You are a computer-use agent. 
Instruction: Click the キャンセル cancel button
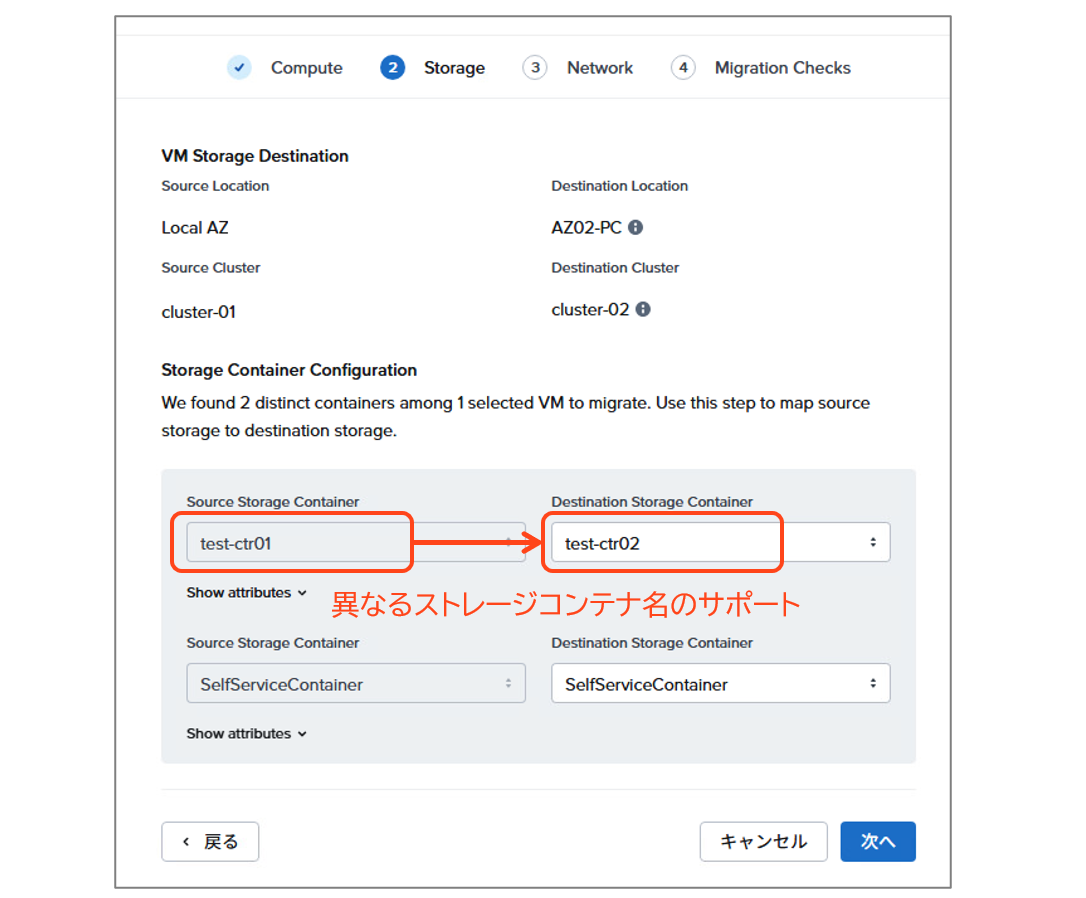(x=763, y=842)
